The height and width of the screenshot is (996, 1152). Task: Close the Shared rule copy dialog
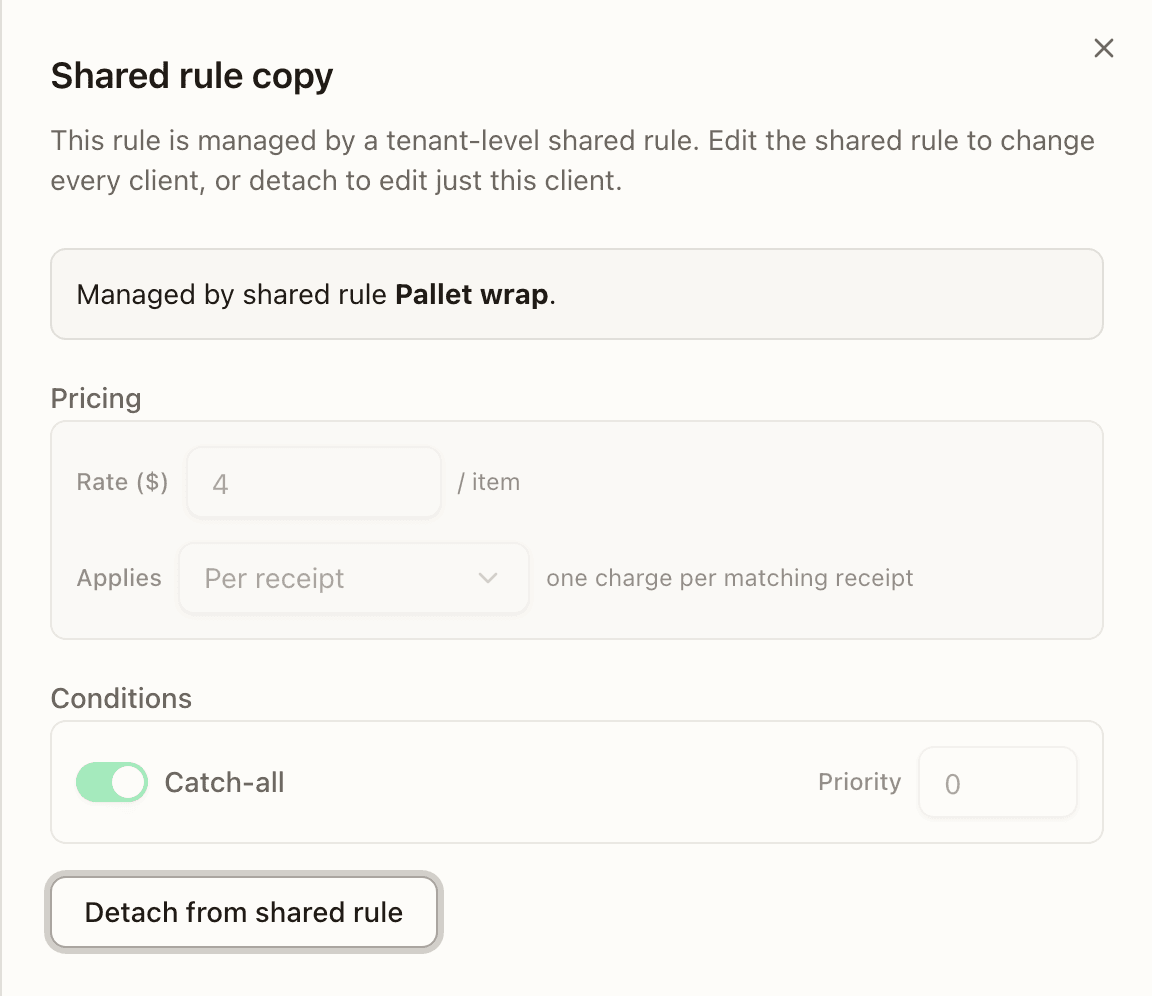(x=1104, y=48)
